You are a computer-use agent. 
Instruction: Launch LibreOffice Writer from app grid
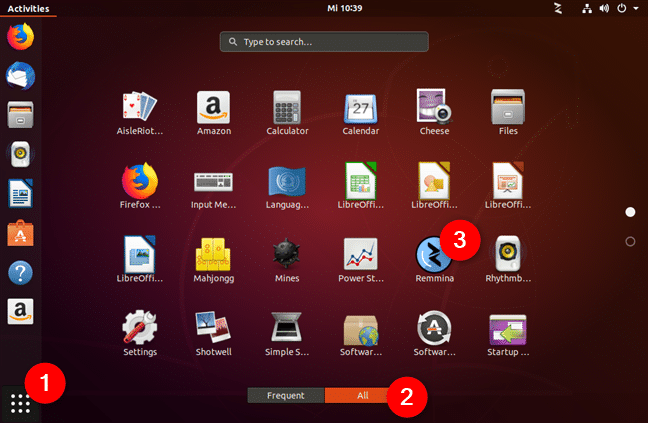[140, 260]
